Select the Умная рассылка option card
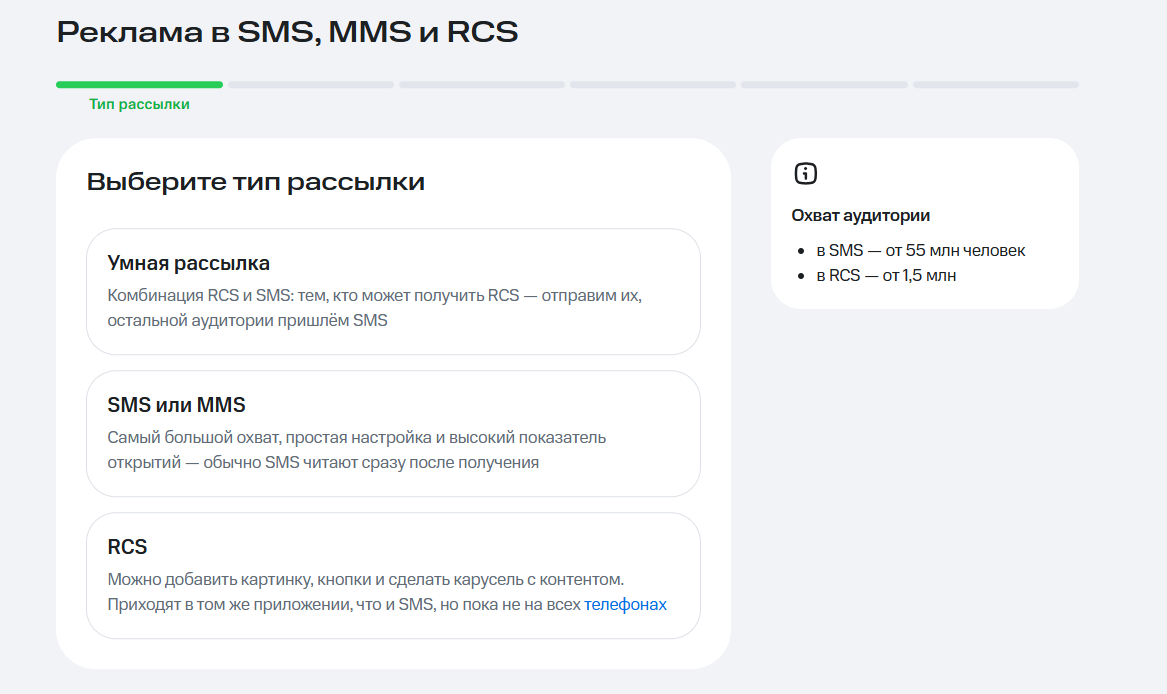Viewport: 1167px width, 694px height. 393,292
